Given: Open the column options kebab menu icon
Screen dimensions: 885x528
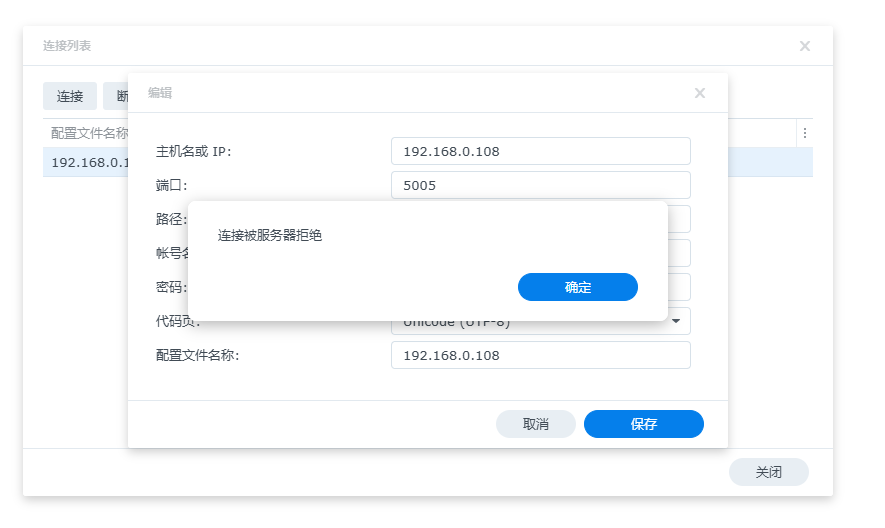Looking at the screenshot, I should point(805,133).
